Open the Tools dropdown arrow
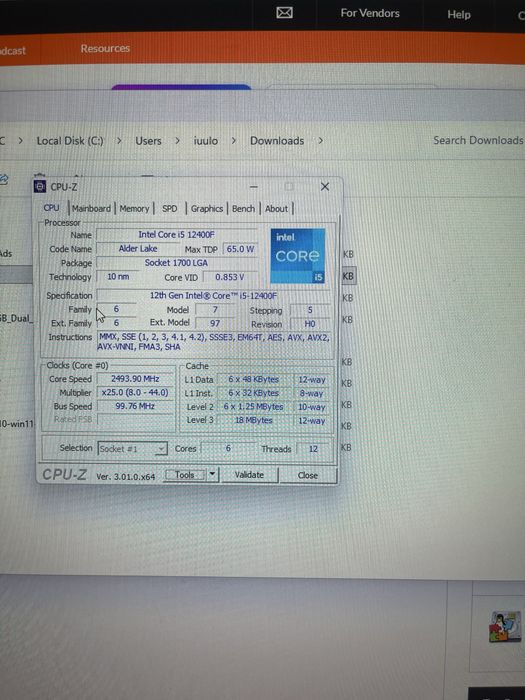Image resolution: width=525 pixels, height=700 pixels. (212, 475)
